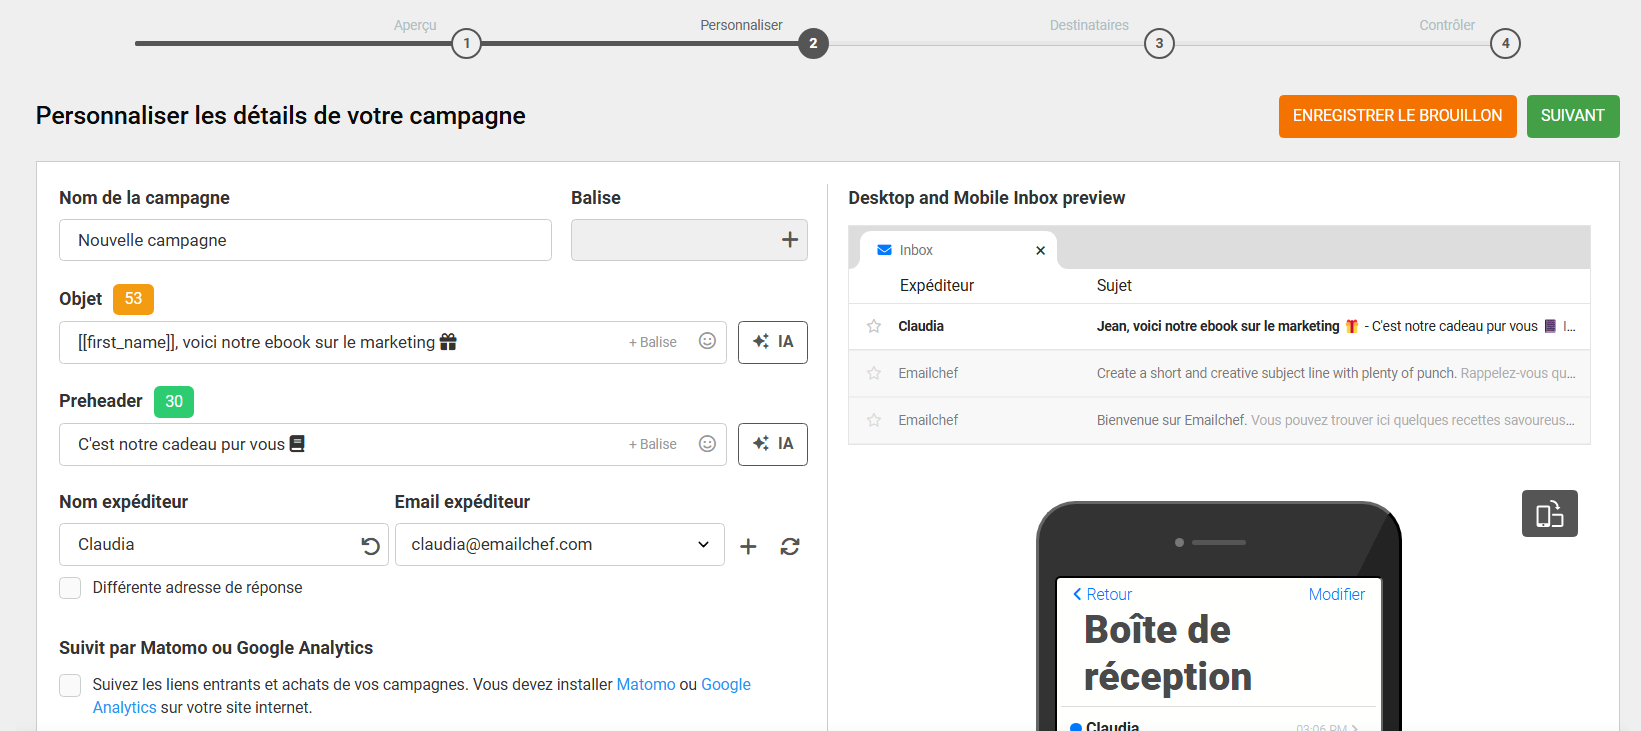
Task: Insert a Balise in Preheader field
Action: (x=653, y=444)
